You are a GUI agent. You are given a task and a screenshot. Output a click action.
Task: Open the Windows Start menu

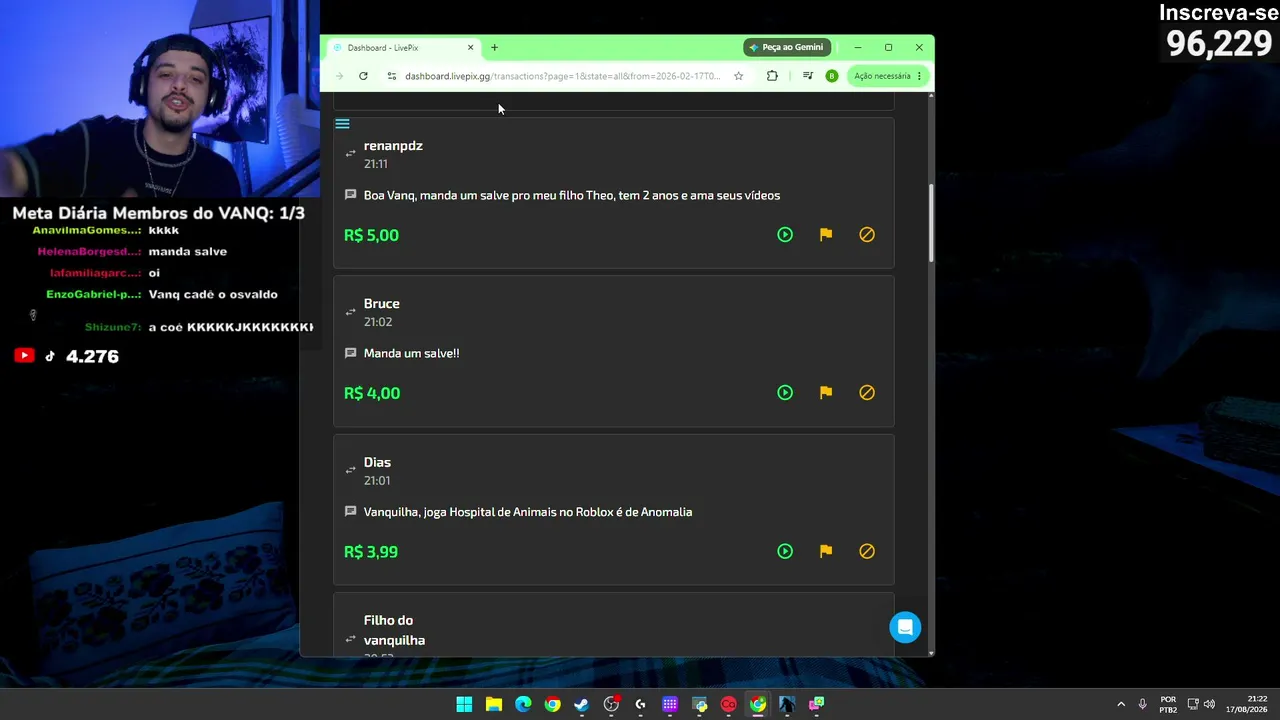(x=464, y=704)
